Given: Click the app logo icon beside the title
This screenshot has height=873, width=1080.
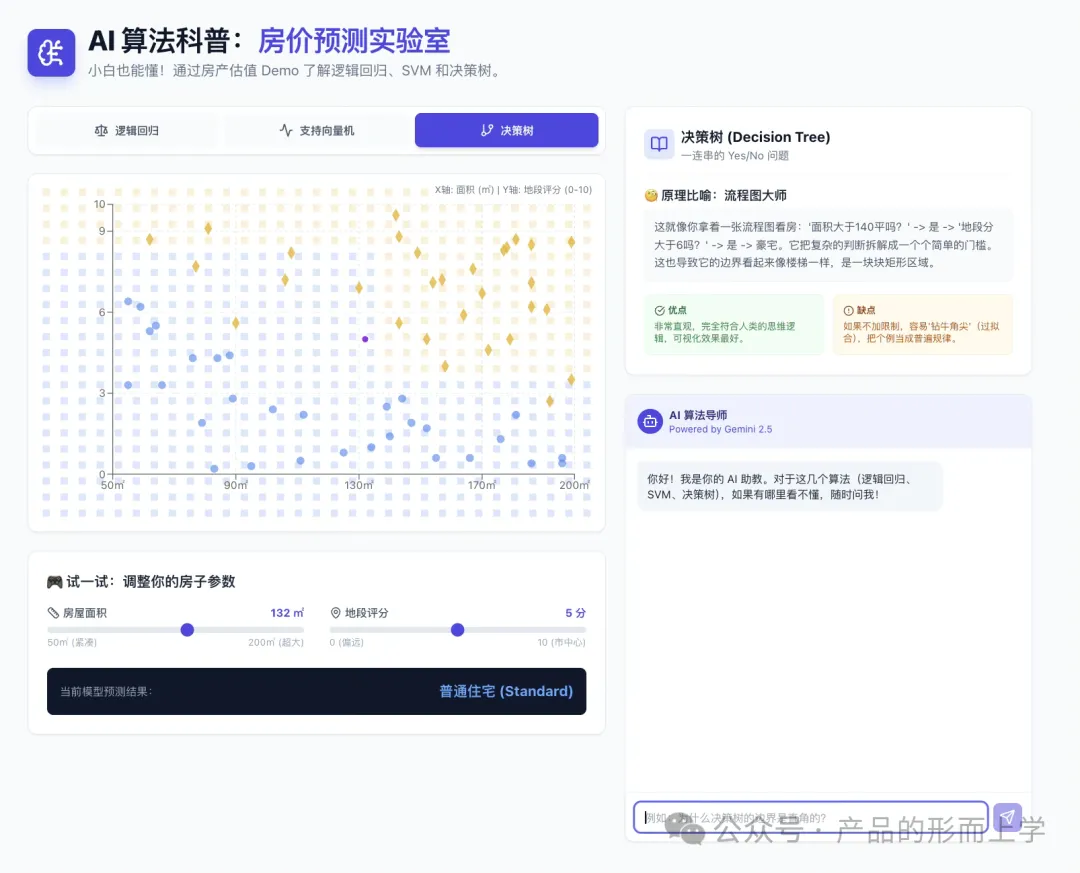Looking at the screenshot, I should pos(51,53).
